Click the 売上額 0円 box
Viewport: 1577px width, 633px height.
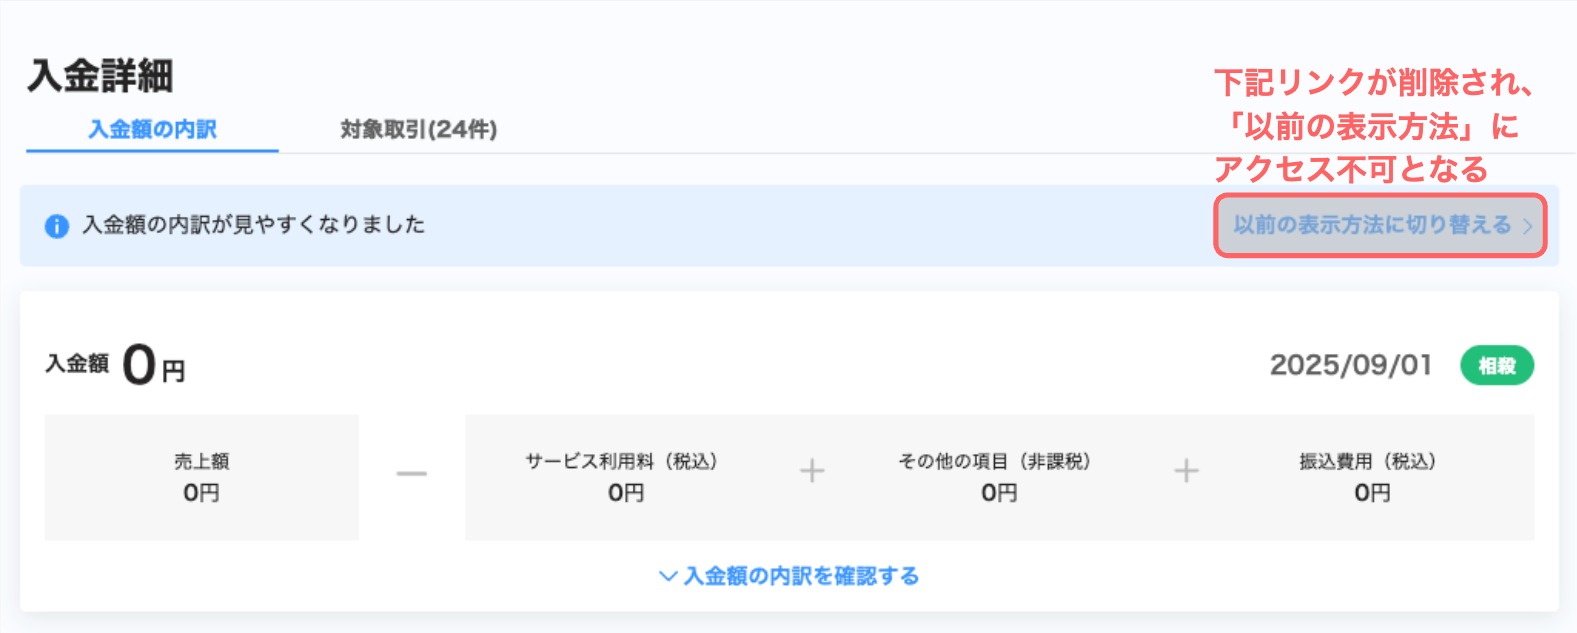201,478
